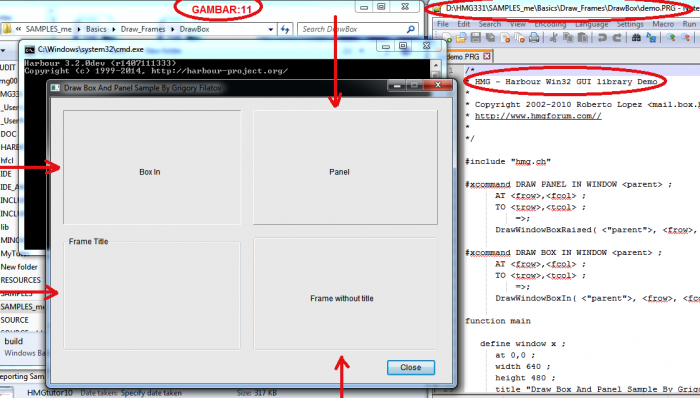This screenshot has width=700, height=398.
Task: Select the RESOURCES folder in Explorer tree
Action: click(21, 280)
